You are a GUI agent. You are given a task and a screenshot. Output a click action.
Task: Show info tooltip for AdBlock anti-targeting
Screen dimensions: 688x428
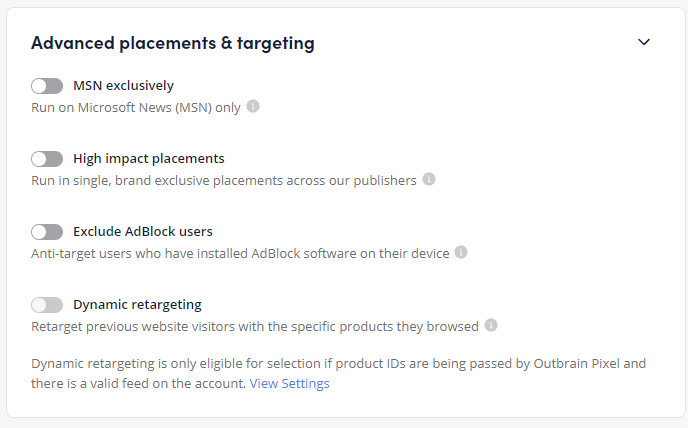461,252
